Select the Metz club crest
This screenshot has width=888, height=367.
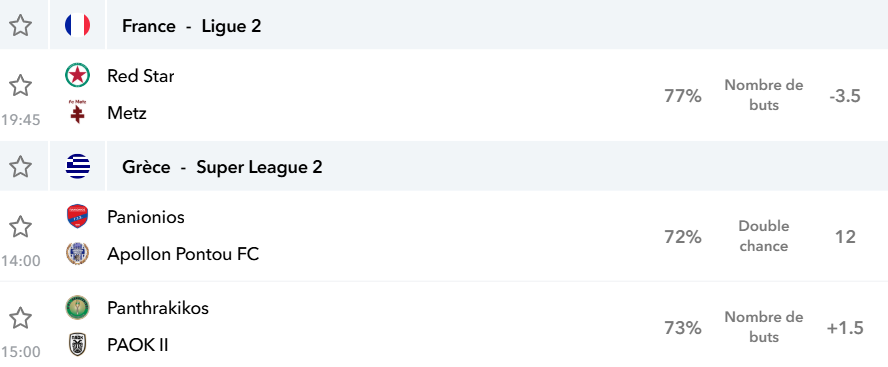click(78, 112)
